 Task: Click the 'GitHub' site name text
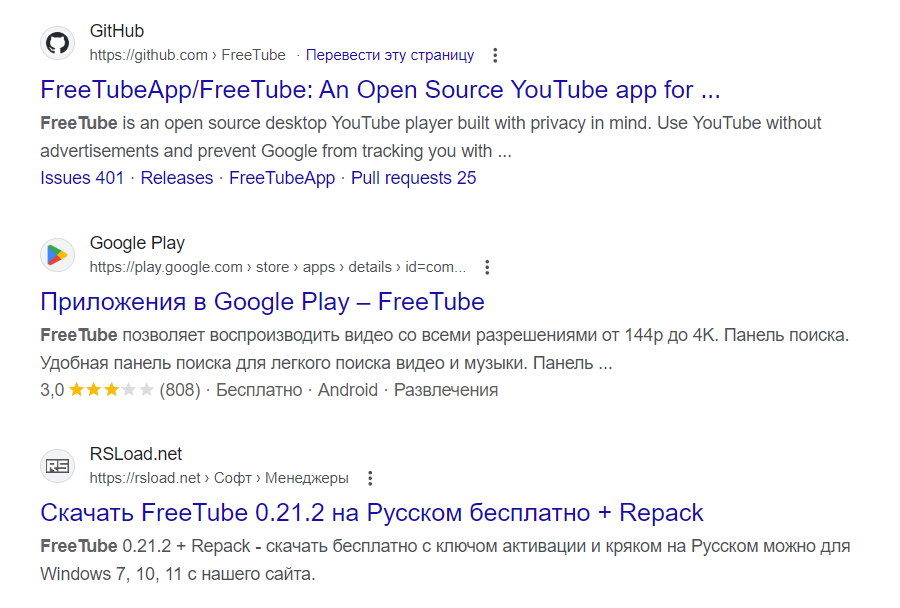(x=117, y=32)
